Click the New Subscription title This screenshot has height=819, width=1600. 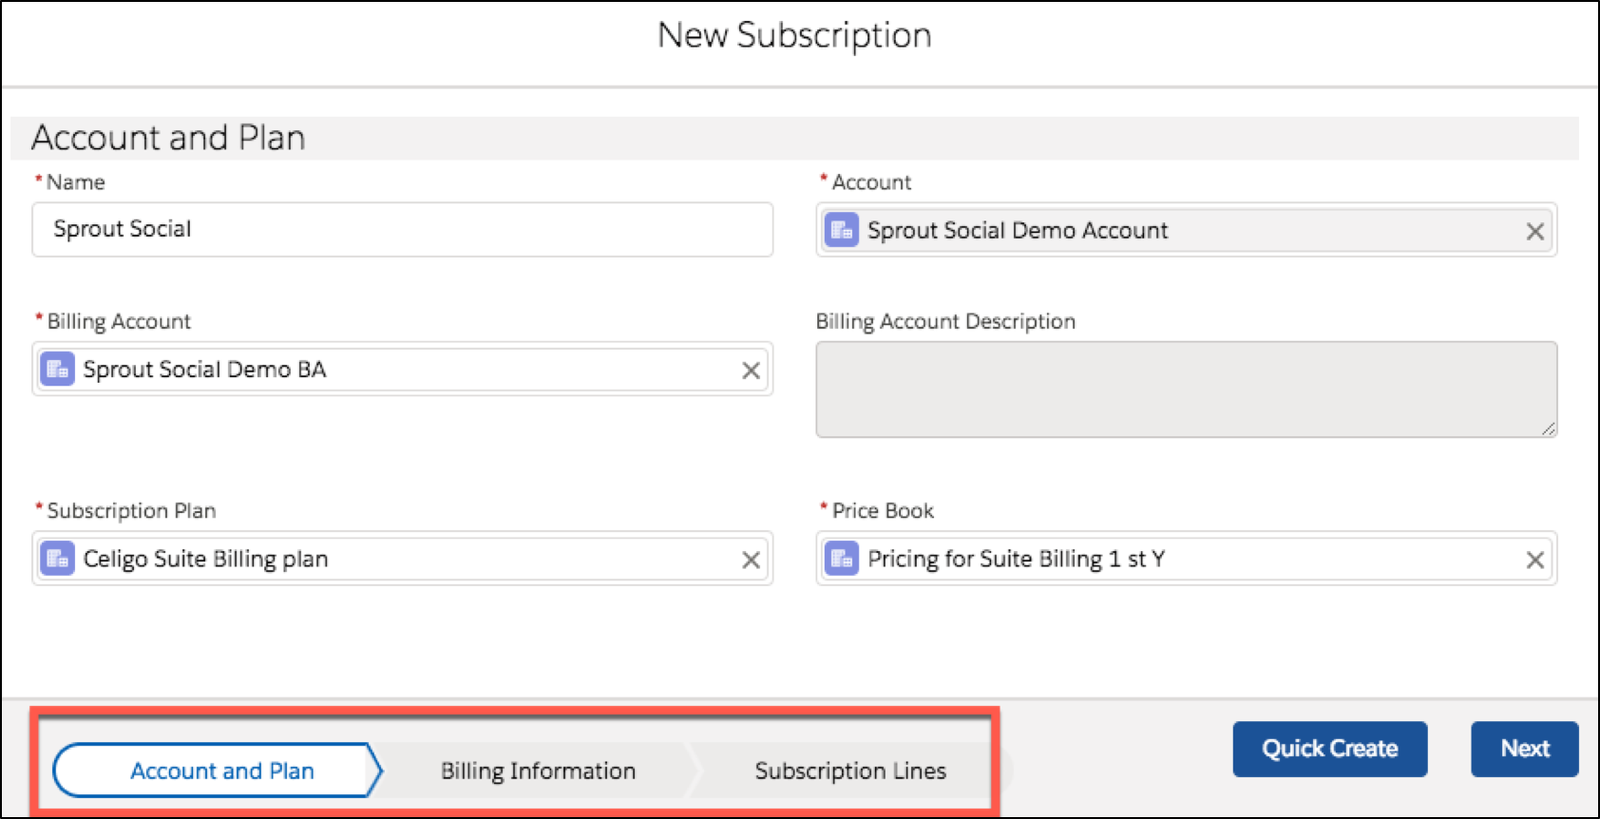(794, 36)
